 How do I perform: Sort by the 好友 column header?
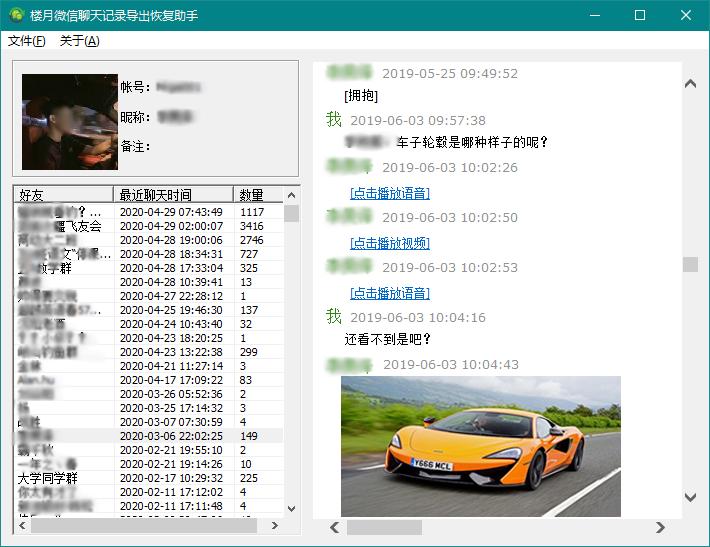coord(63,195)
